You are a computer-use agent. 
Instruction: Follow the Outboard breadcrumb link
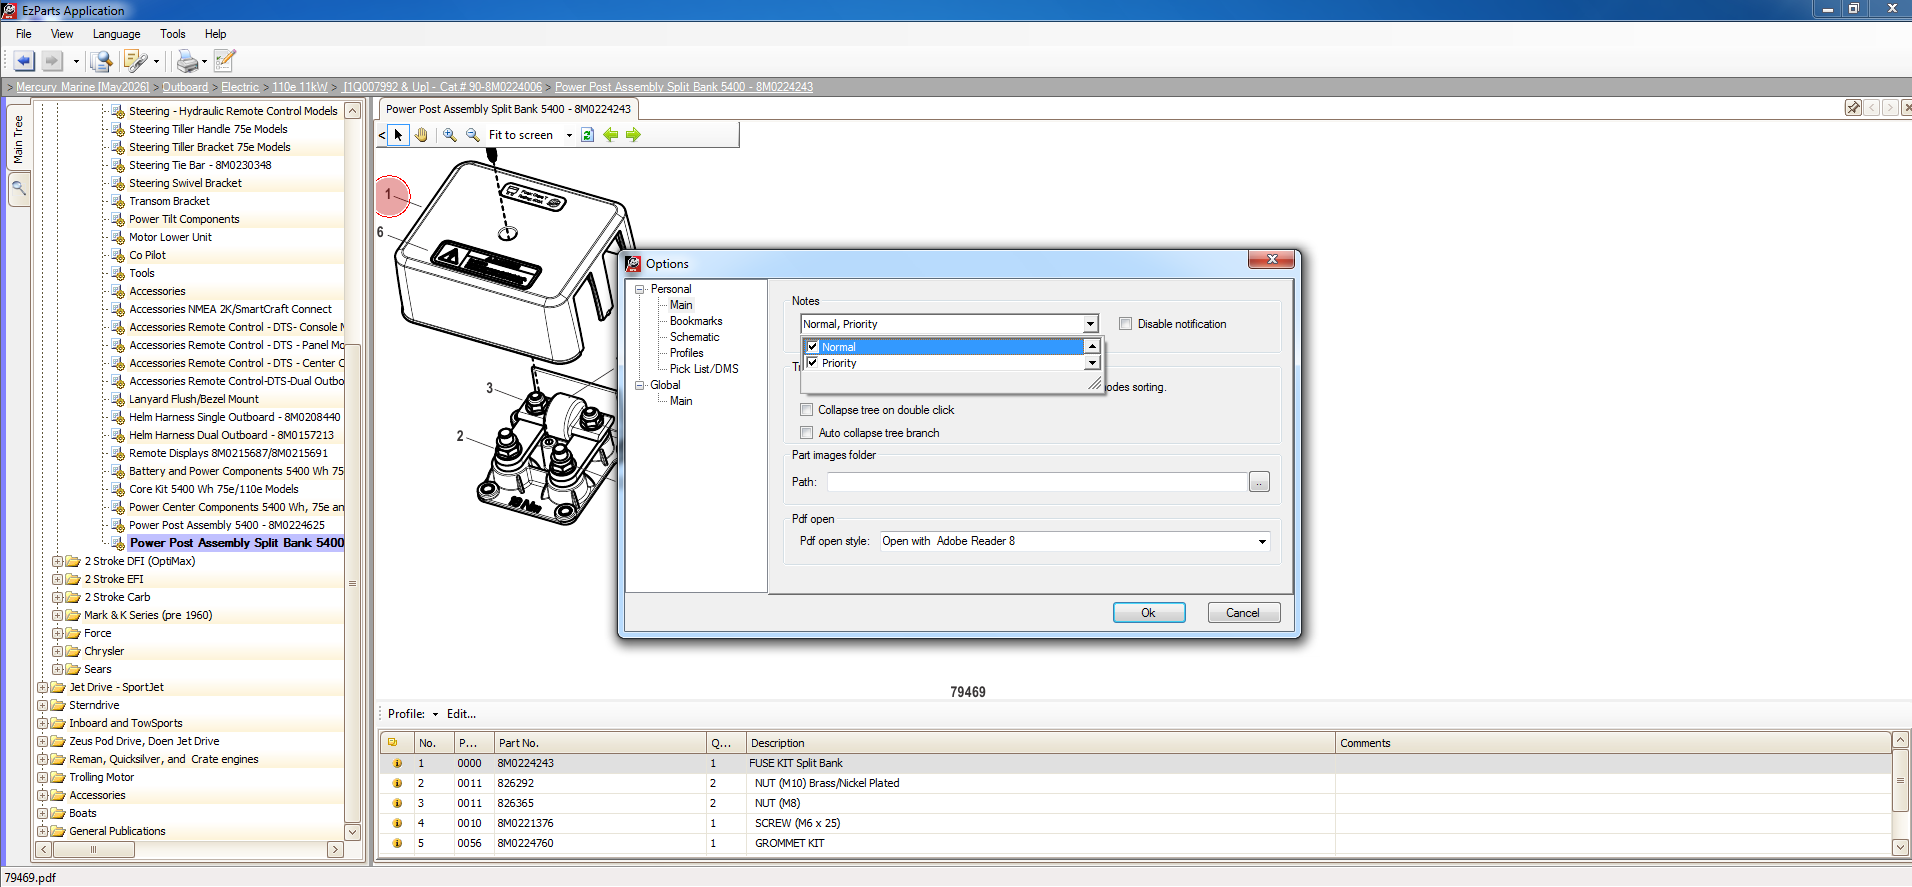[x=185, y=87]
